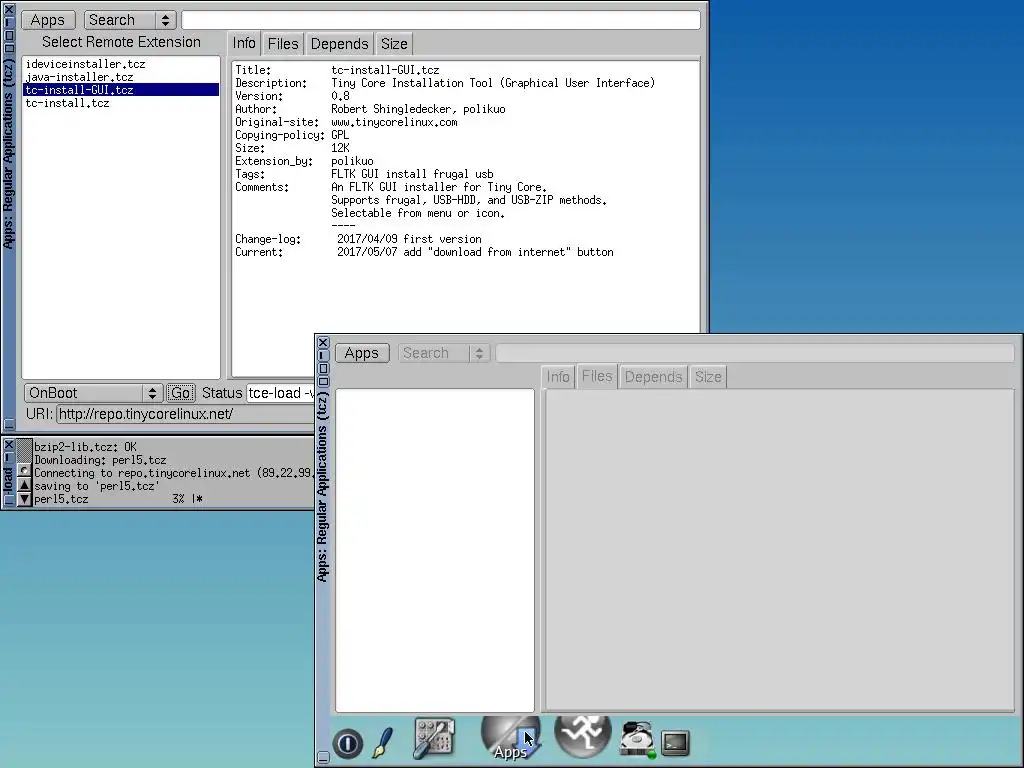
Task: Click the Status field showing tce-load
Action: coord(281,393)
